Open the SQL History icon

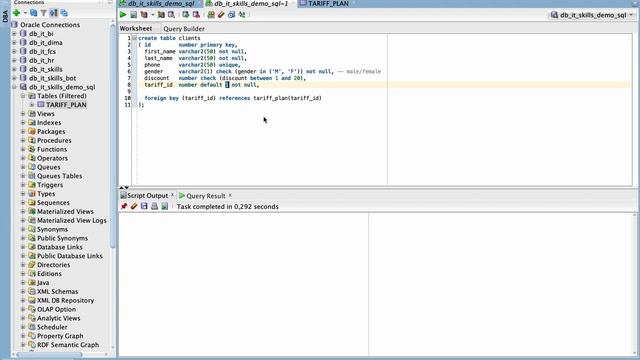point(231,15)
